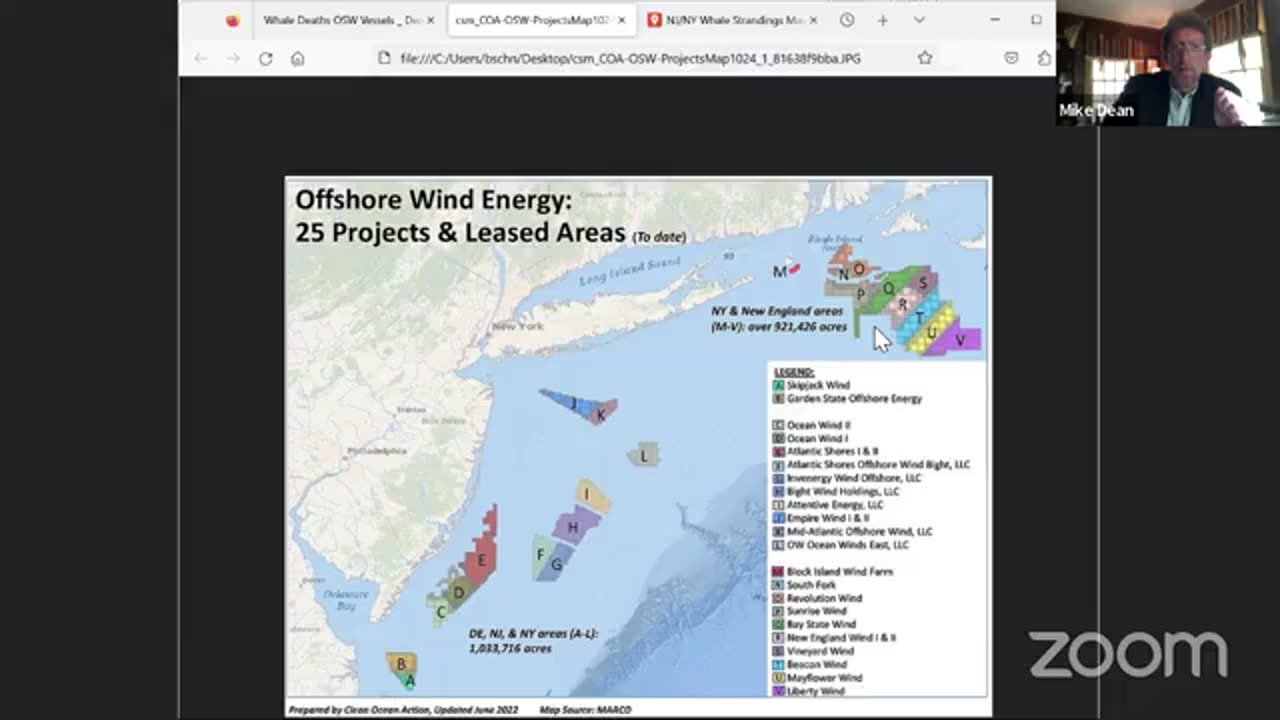
Task: Click the small red area labeled M
Action: (x=795, y=268)
